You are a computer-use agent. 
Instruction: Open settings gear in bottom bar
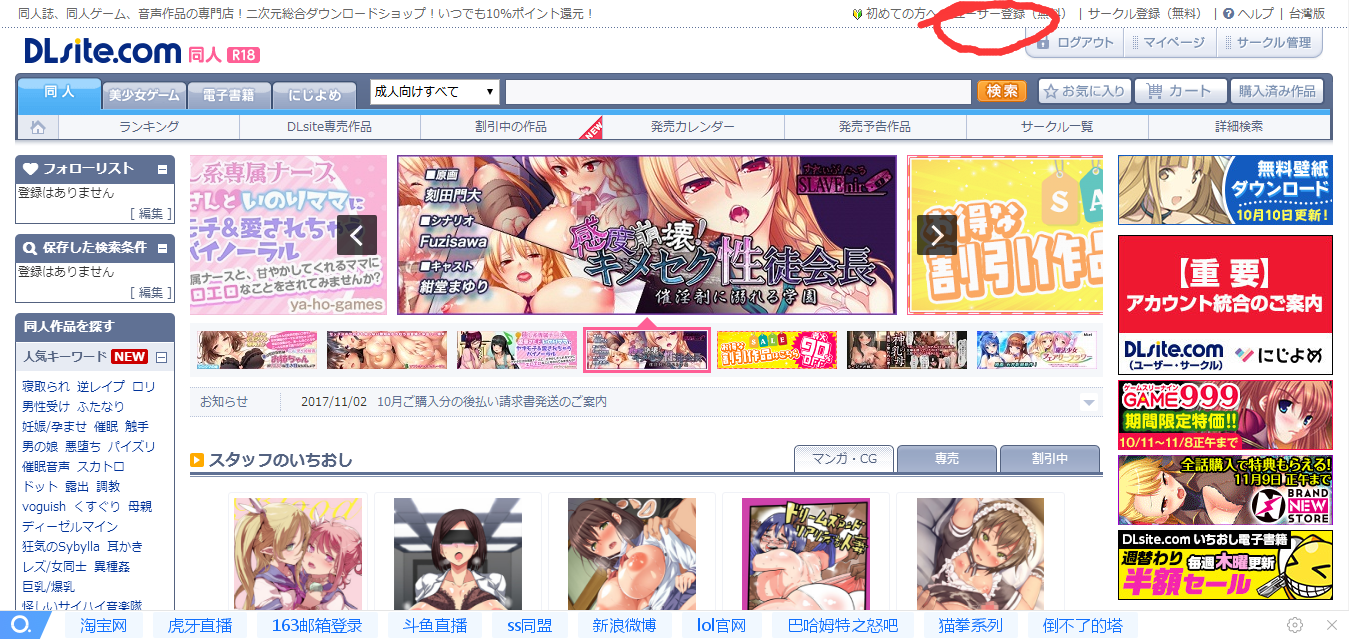pos(1295,625)
